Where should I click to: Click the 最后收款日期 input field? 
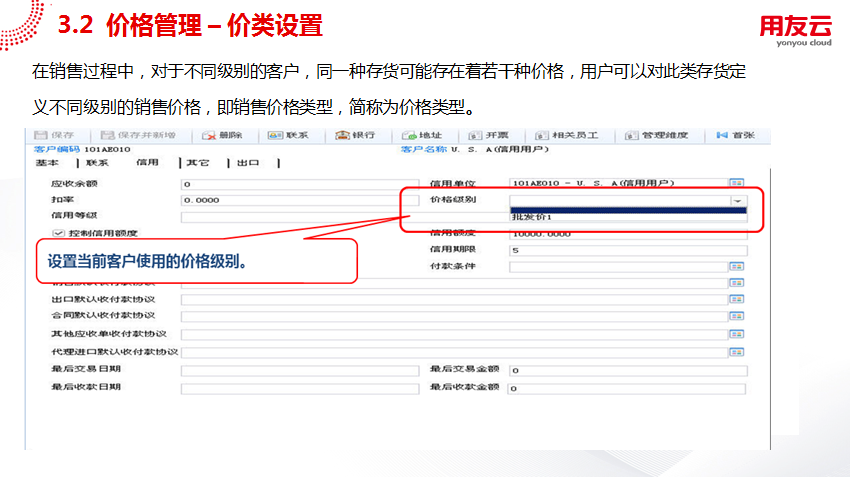click(x=300, y=389)
